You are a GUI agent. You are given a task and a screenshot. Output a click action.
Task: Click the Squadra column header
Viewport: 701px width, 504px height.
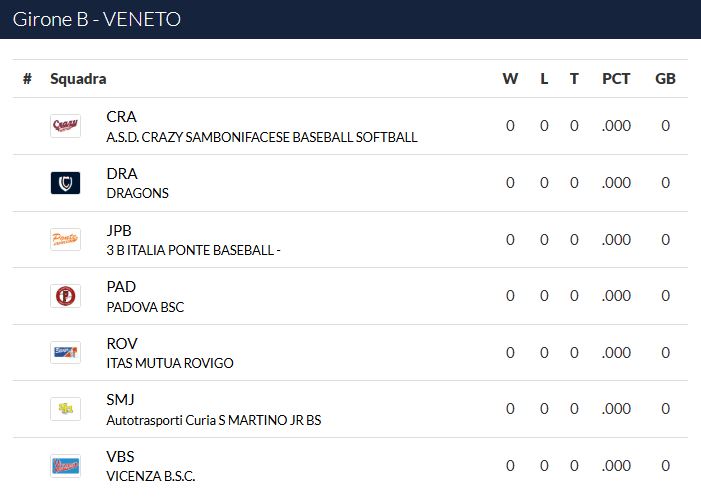(x=78, y=79)
